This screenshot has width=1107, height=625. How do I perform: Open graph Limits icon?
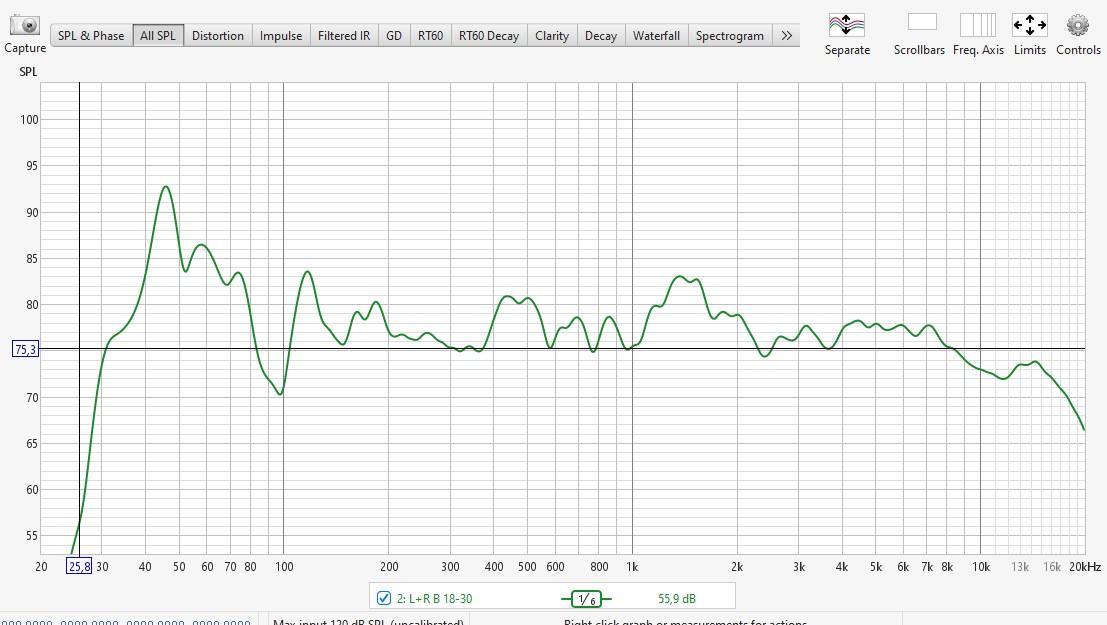1029,25
